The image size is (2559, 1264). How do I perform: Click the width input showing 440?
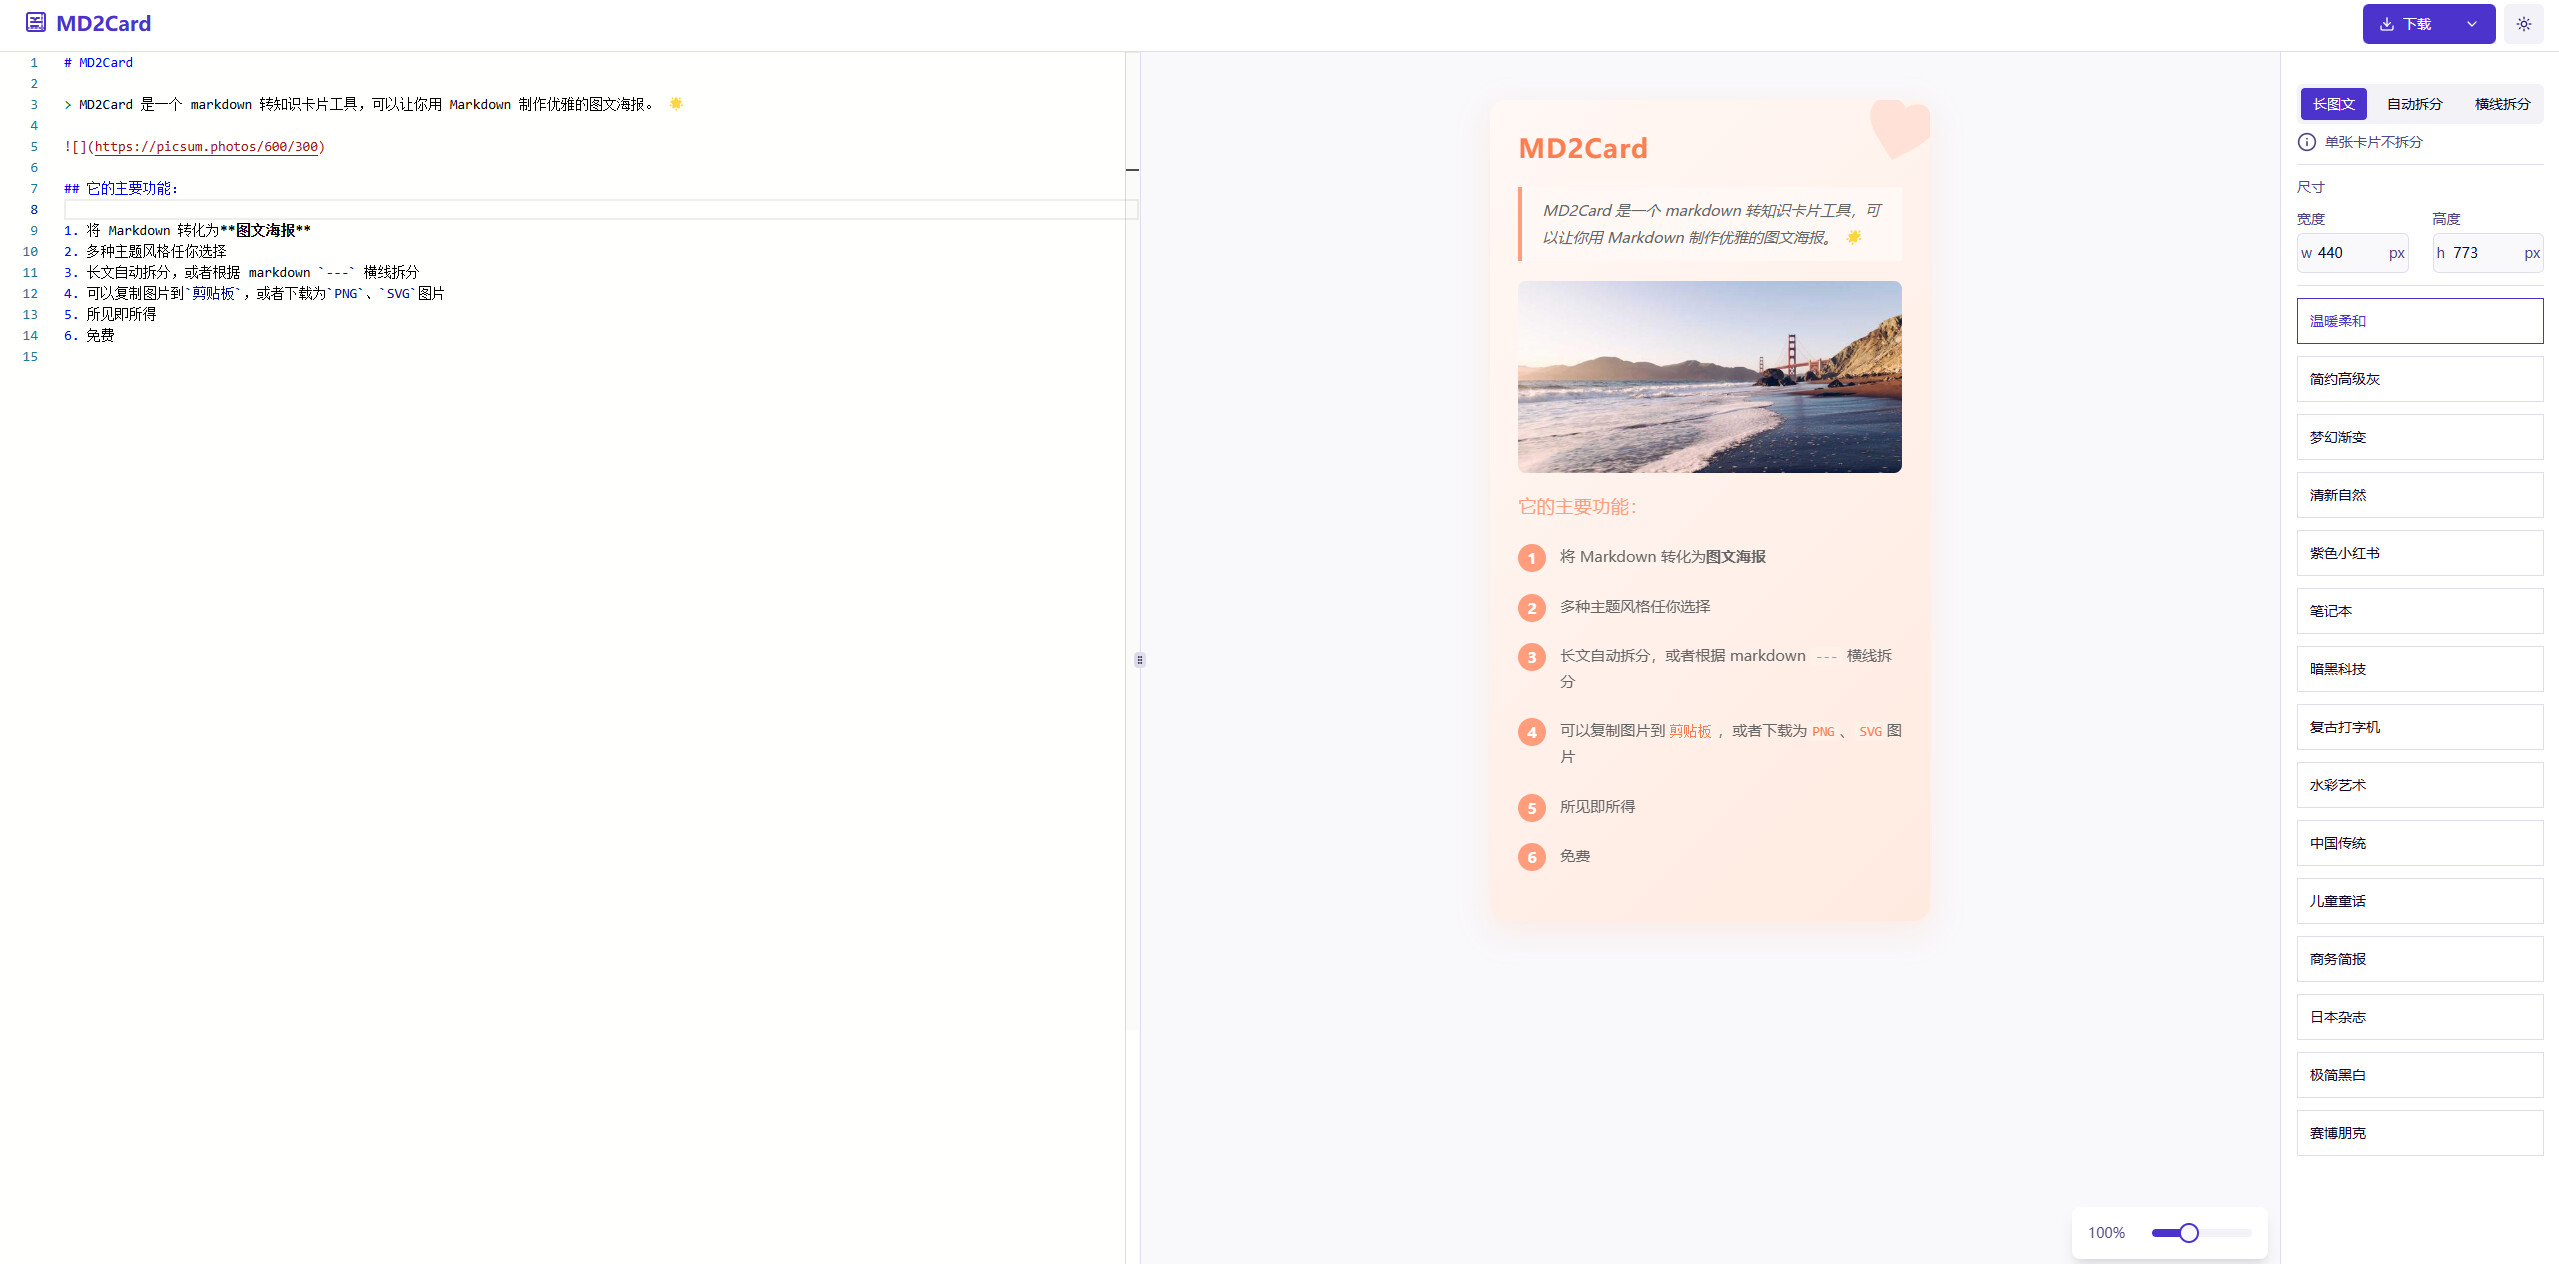(x=2352, y=253)
